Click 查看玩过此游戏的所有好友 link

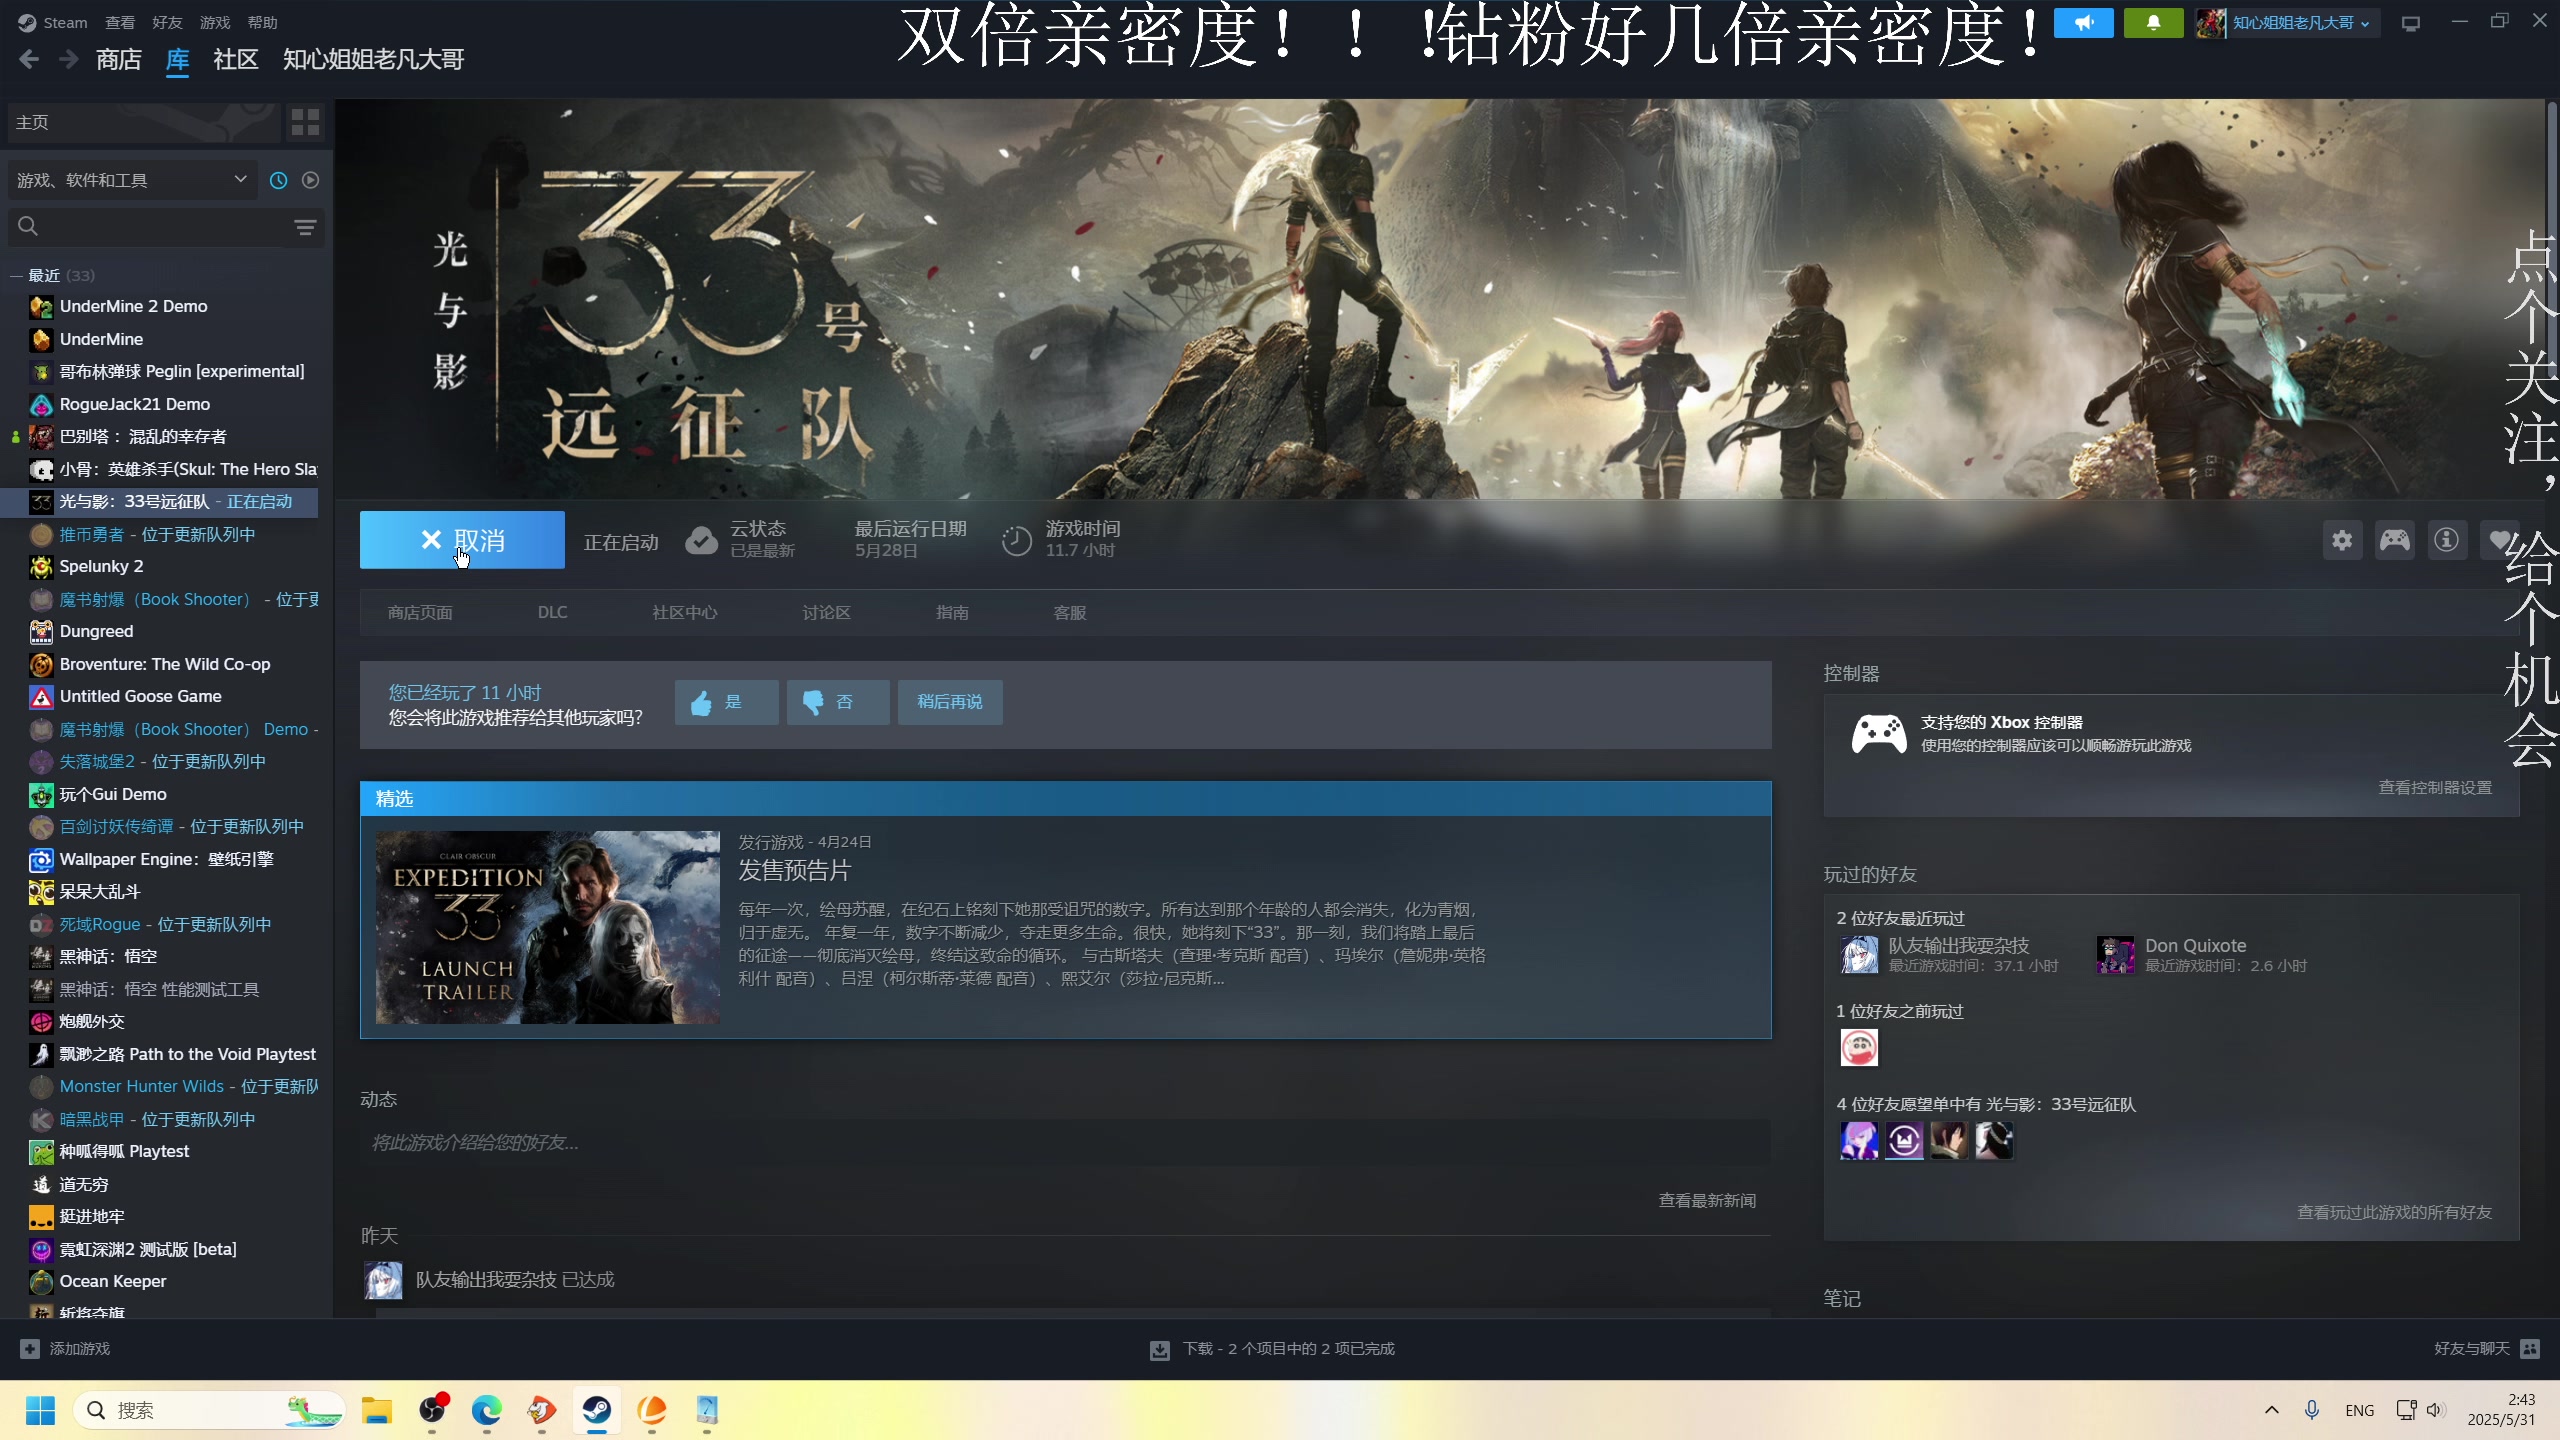(x=2394, y=1212)
